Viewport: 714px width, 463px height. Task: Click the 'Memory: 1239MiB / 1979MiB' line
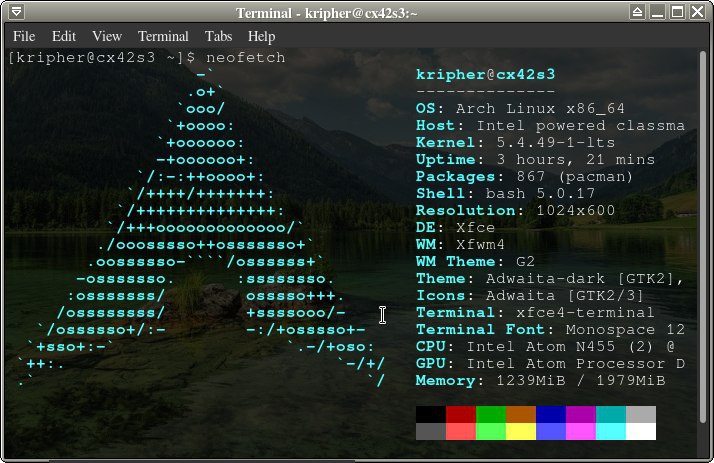tap(541, 381)
